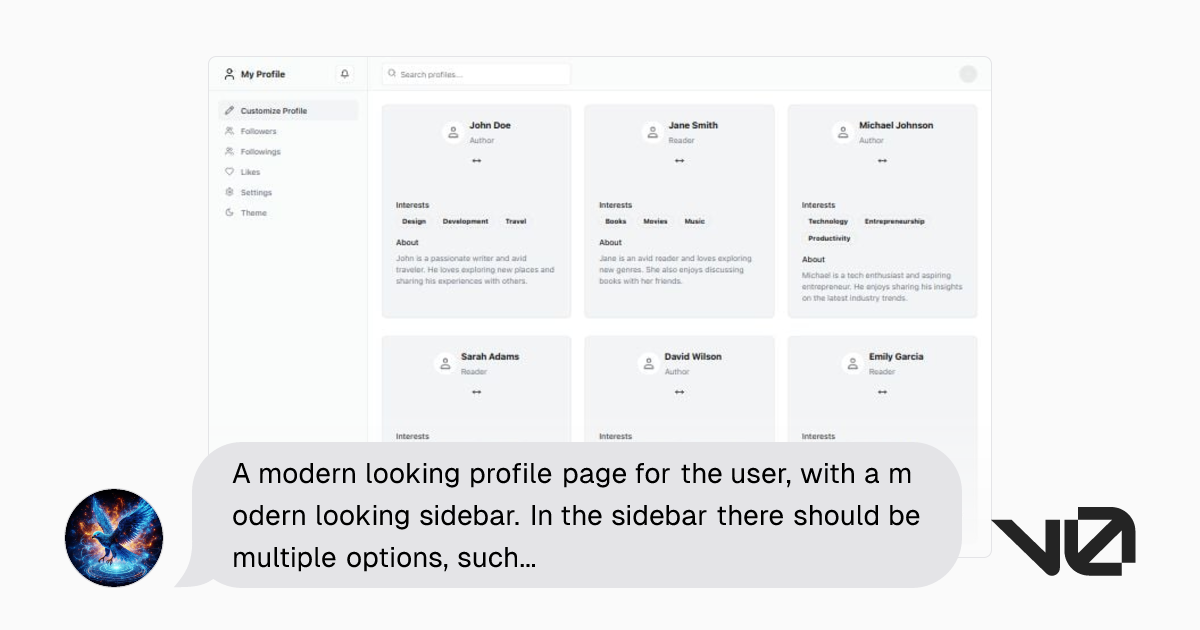Select the pencil icon next to Customize Profile

pos(231,110)
